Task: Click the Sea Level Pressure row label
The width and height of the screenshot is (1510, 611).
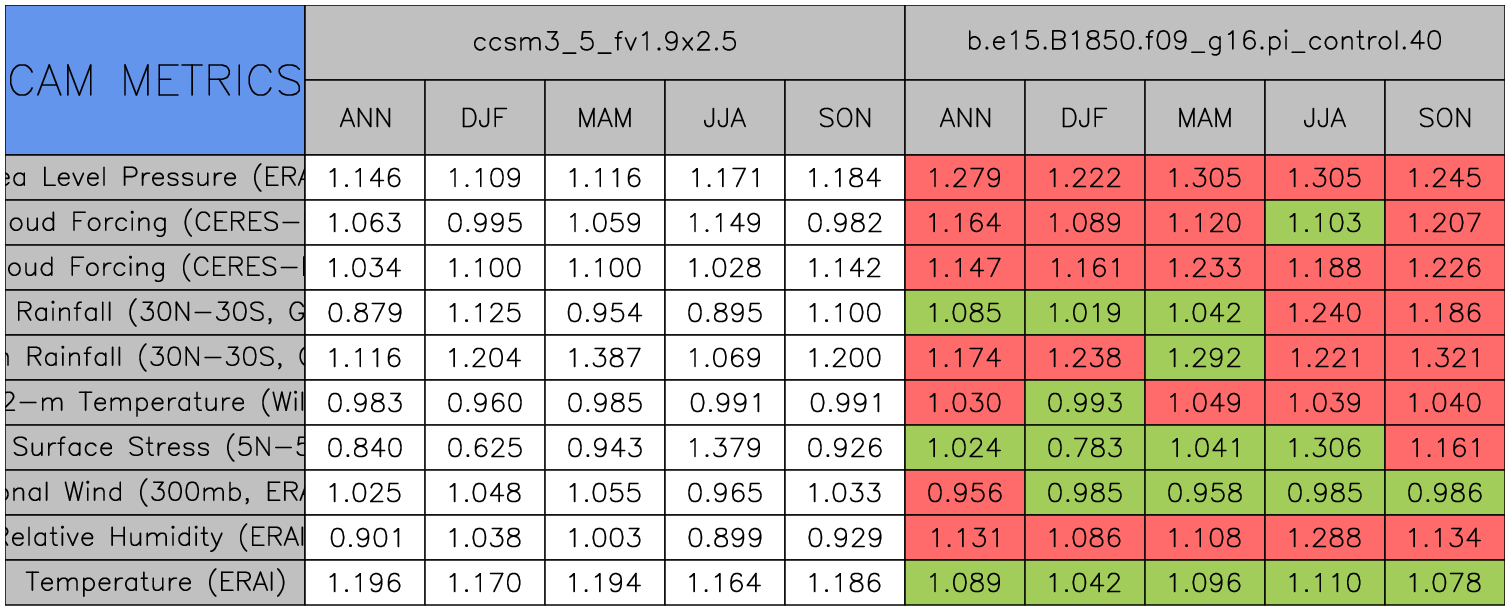Action: click(154, 178)
